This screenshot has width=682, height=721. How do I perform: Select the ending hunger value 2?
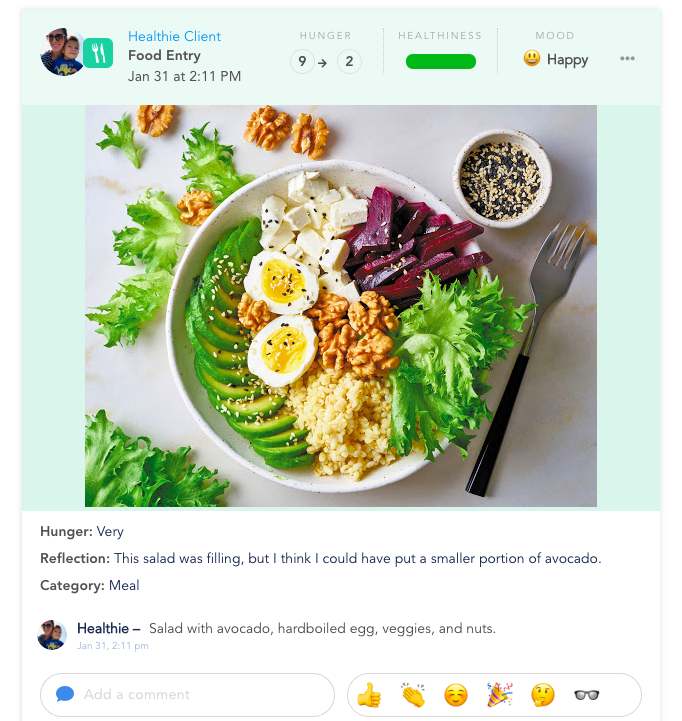(349, 61)
